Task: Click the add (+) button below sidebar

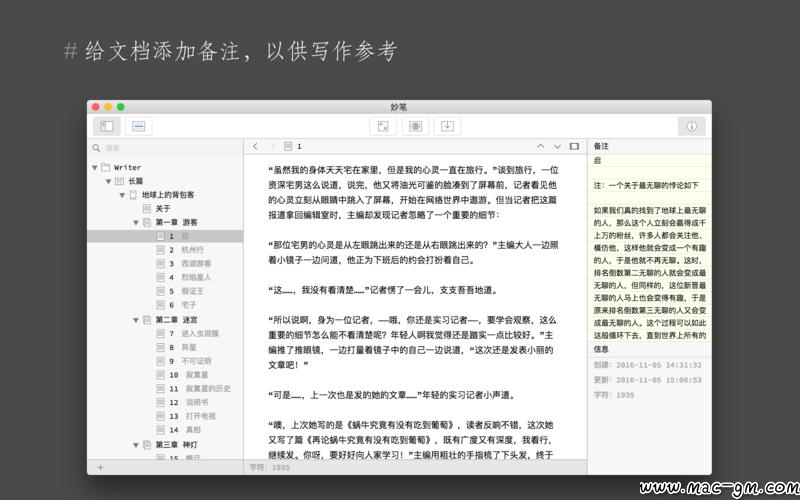Action: coord(100,467)
